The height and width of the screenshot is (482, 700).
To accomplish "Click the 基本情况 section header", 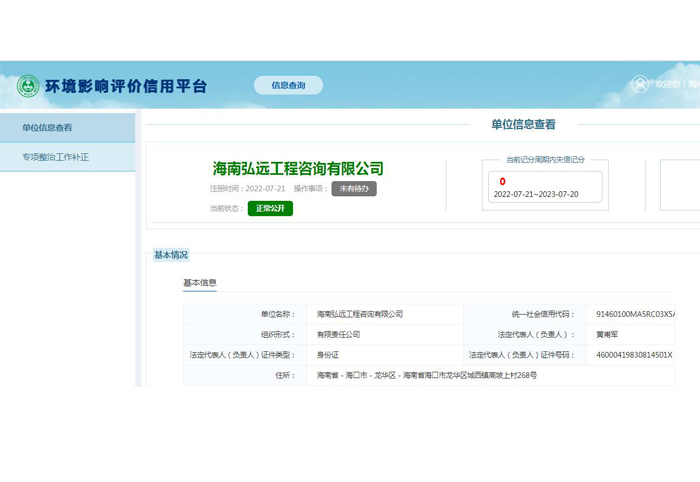I will point(170,255).
